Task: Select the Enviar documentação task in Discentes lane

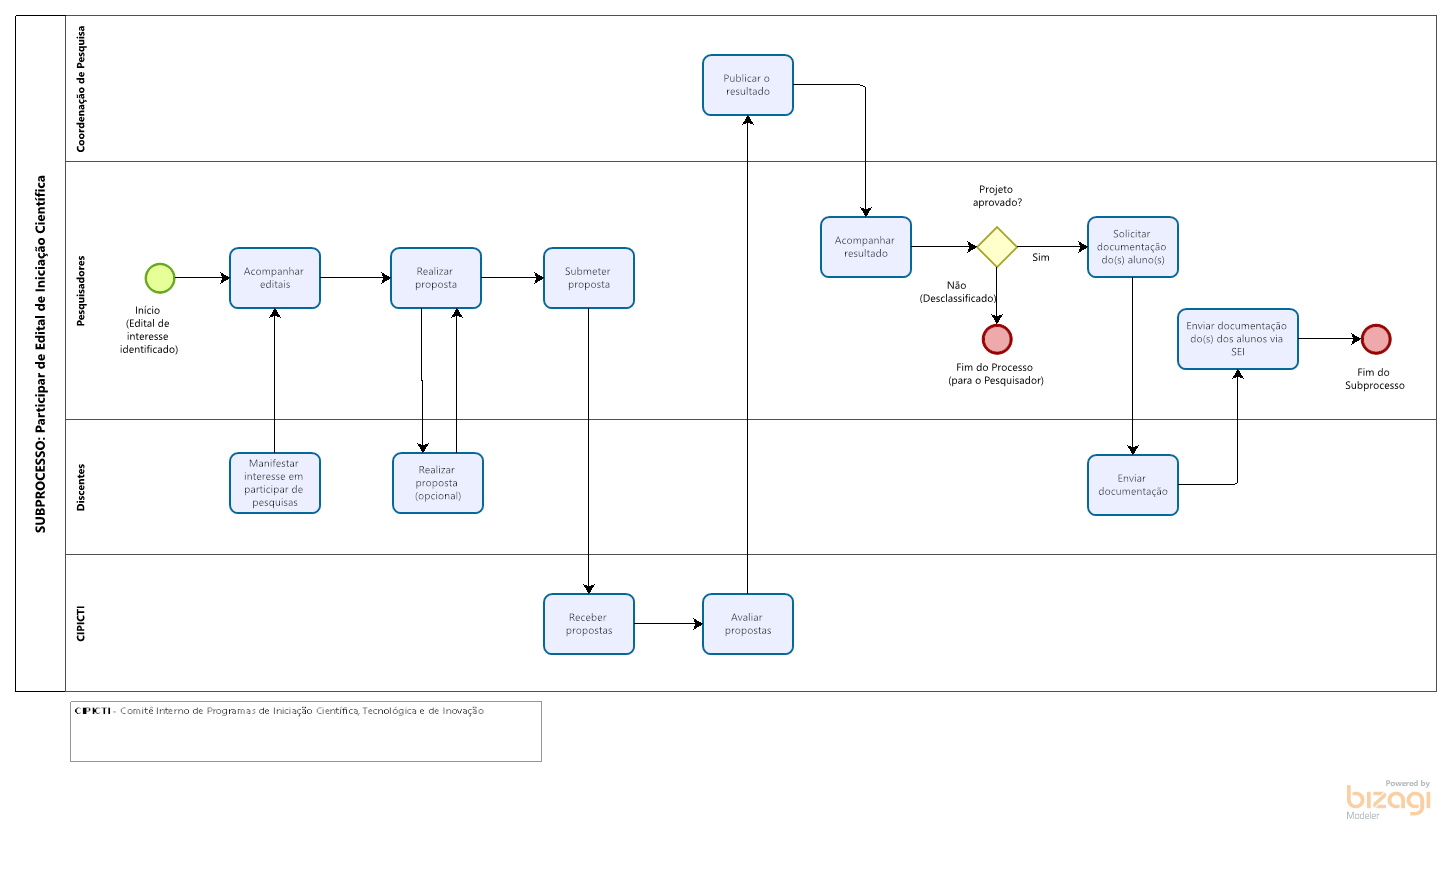Action: [1133, 485]
